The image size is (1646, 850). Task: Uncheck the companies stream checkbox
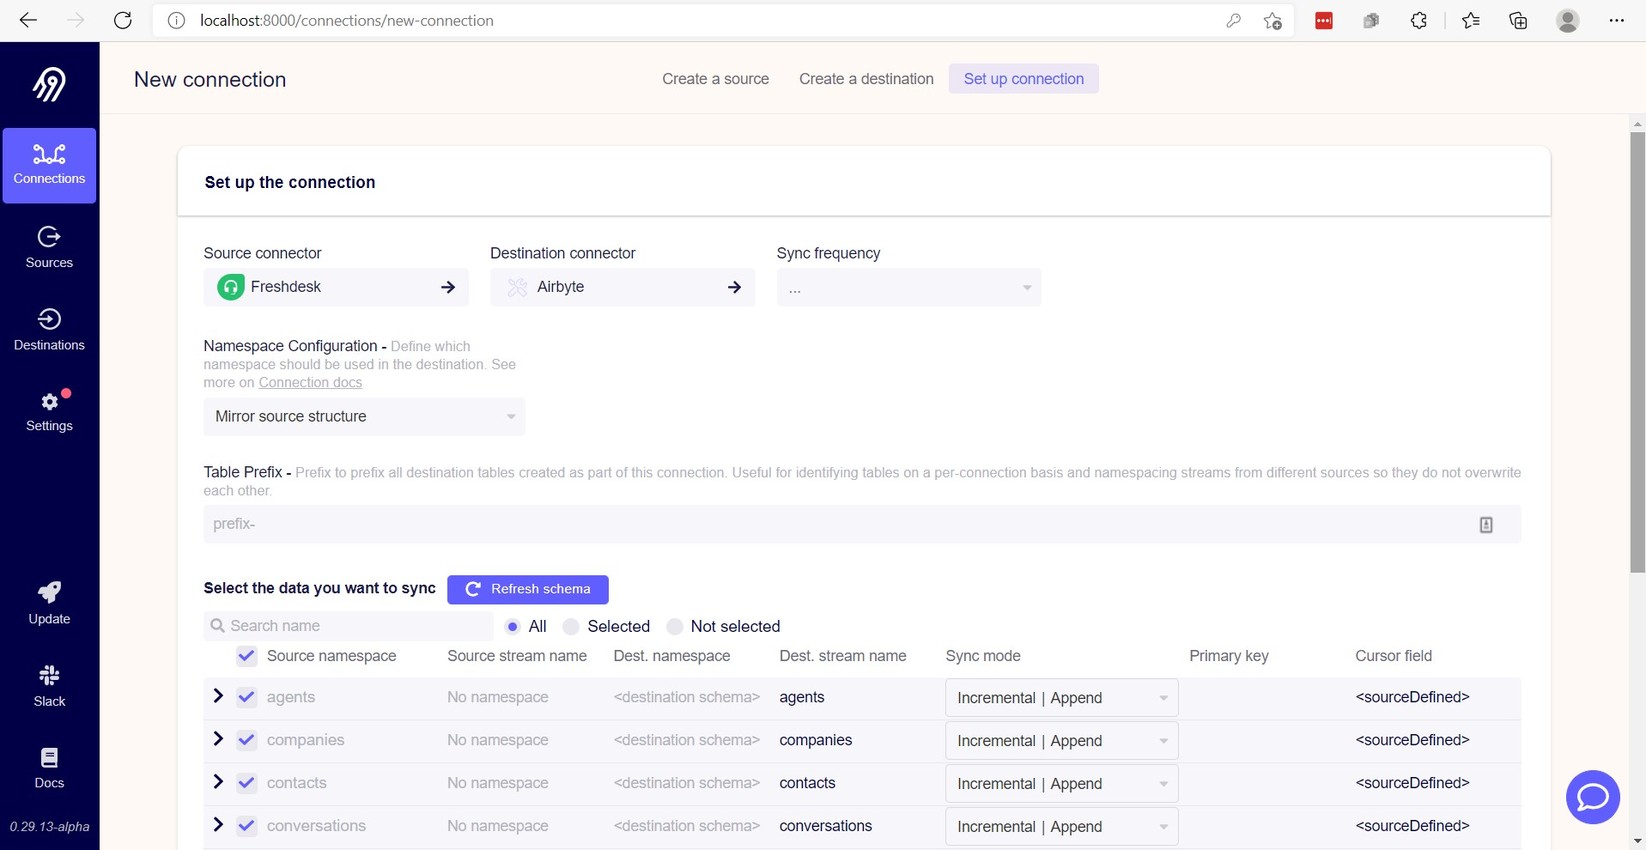point(247,740)
